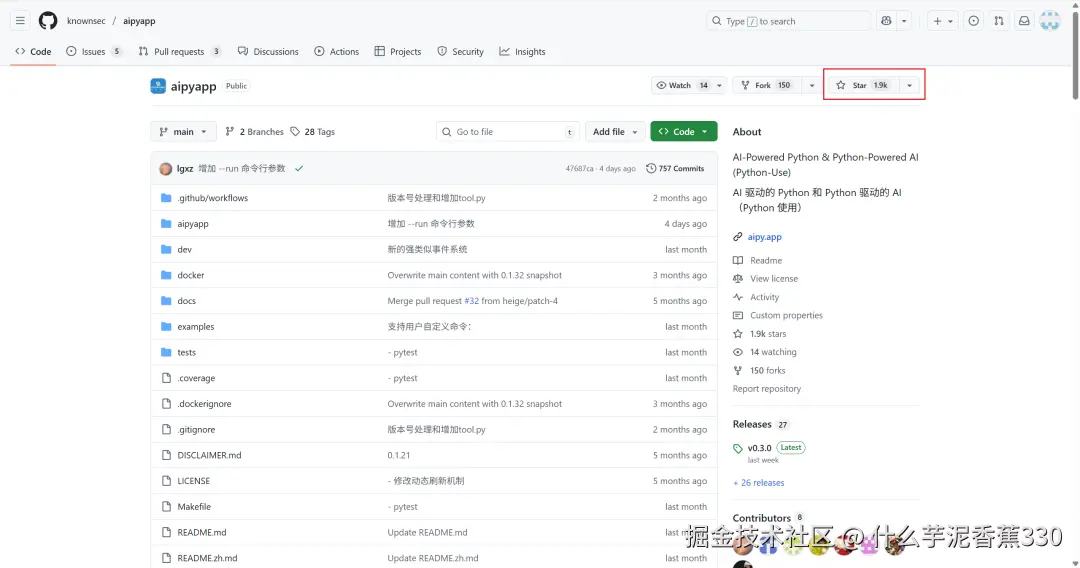Click the Activity pulse icon
The height and width of the screenshot is (568, 1080).
[738, 297]
